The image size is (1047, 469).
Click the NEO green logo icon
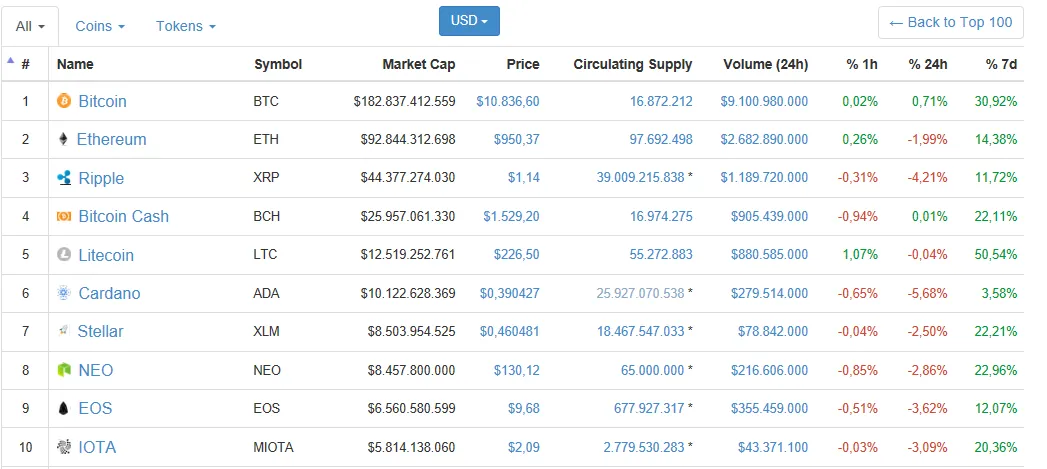tap(63, 369)
